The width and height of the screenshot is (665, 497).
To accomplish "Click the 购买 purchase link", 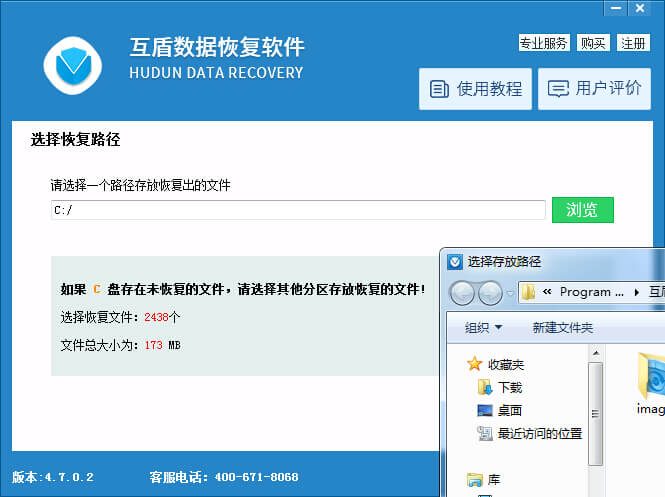I will [593, 43].
